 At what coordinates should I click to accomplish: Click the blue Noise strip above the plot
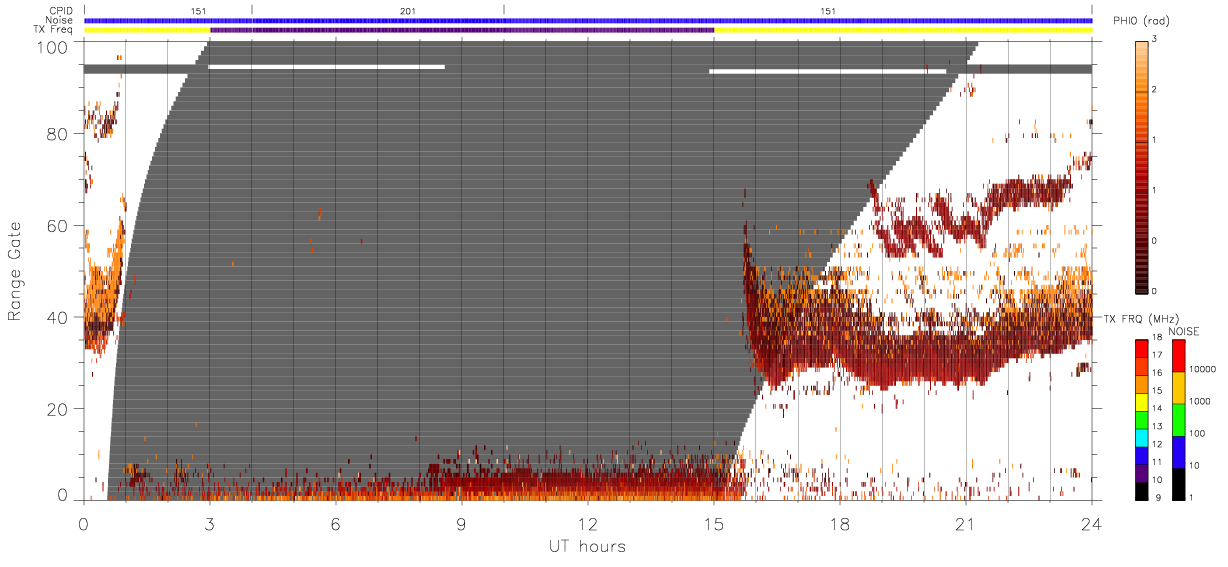pyautogui.click(x=588, y=20)
